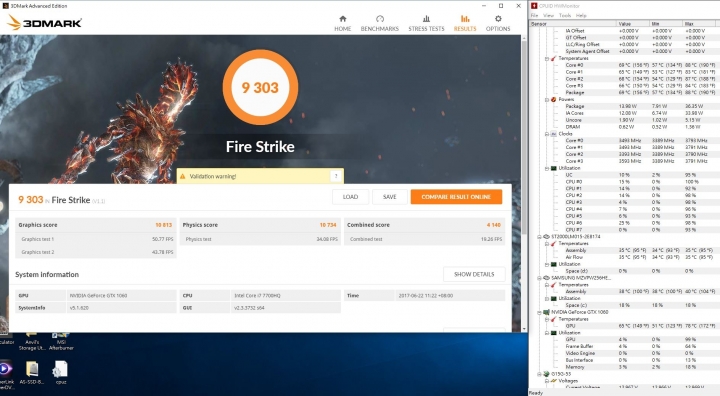720x396 pixels.
Task: Collapse the Clocks node in HWMonitor
Action: (x=547, y=134)
